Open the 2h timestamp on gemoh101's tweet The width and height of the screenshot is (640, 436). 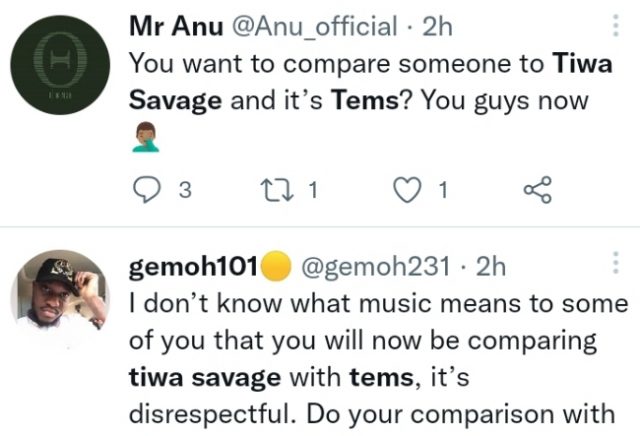[x=490, y=266]
